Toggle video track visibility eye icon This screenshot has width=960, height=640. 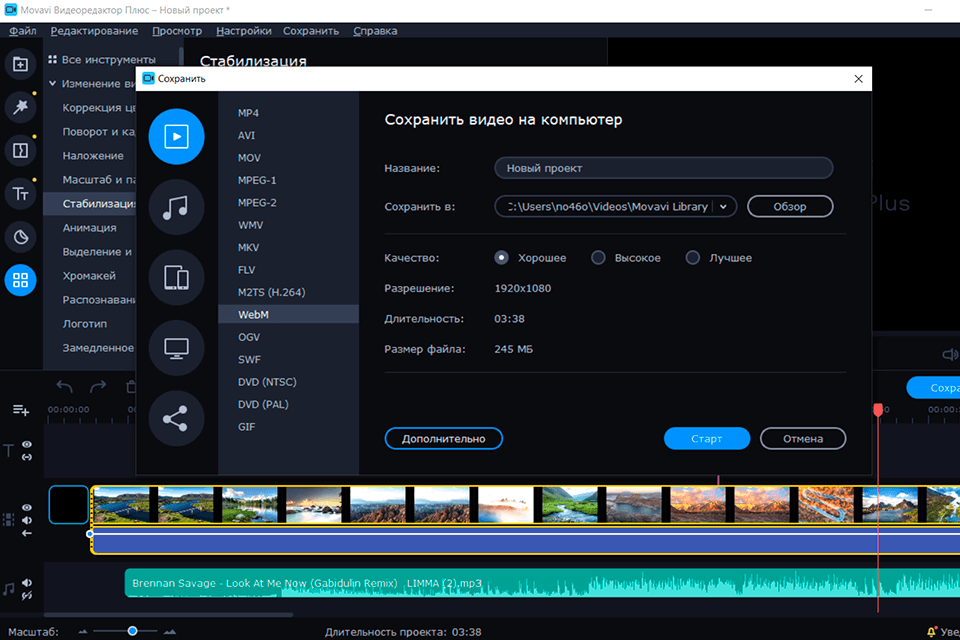coord(27,507)
